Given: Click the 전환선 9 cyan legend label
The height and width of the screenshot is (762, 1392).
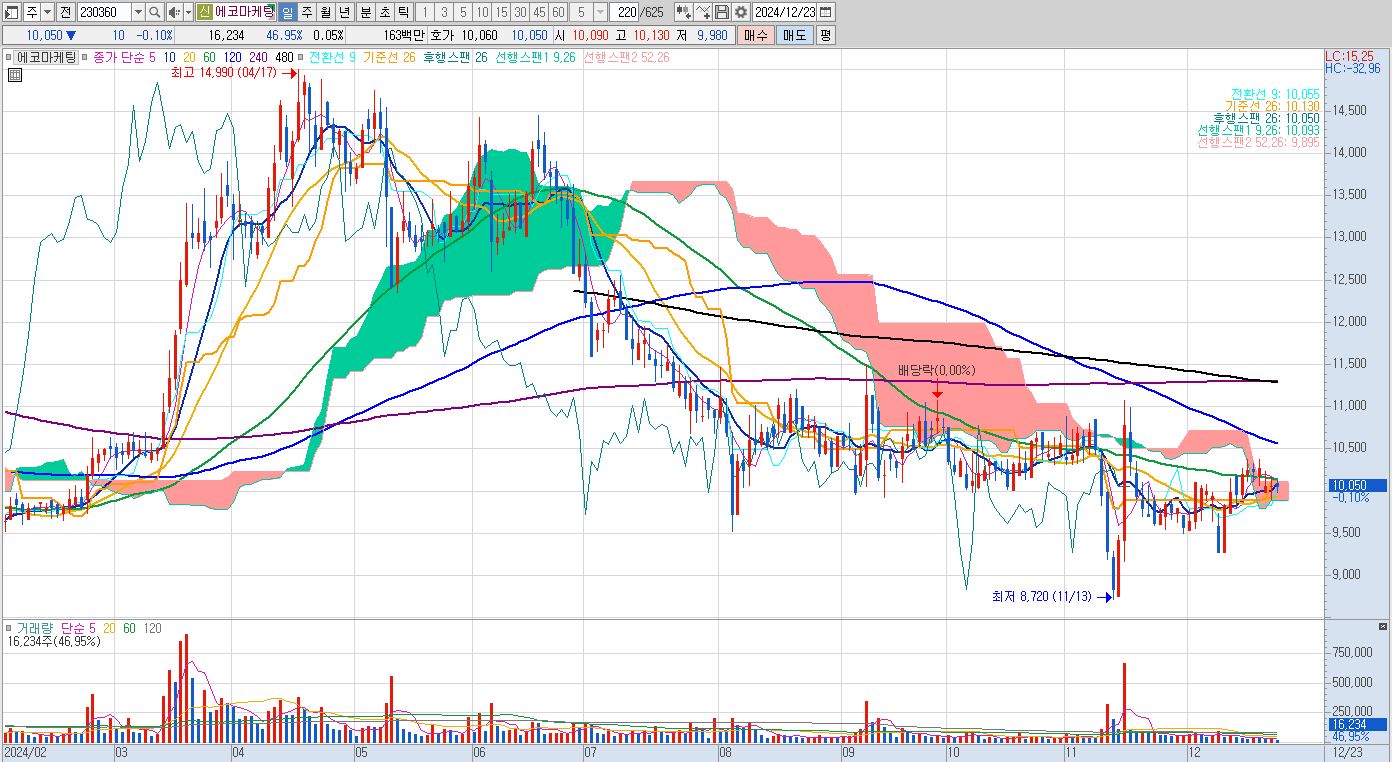Looking at the screenshot, I should (328, 57).
